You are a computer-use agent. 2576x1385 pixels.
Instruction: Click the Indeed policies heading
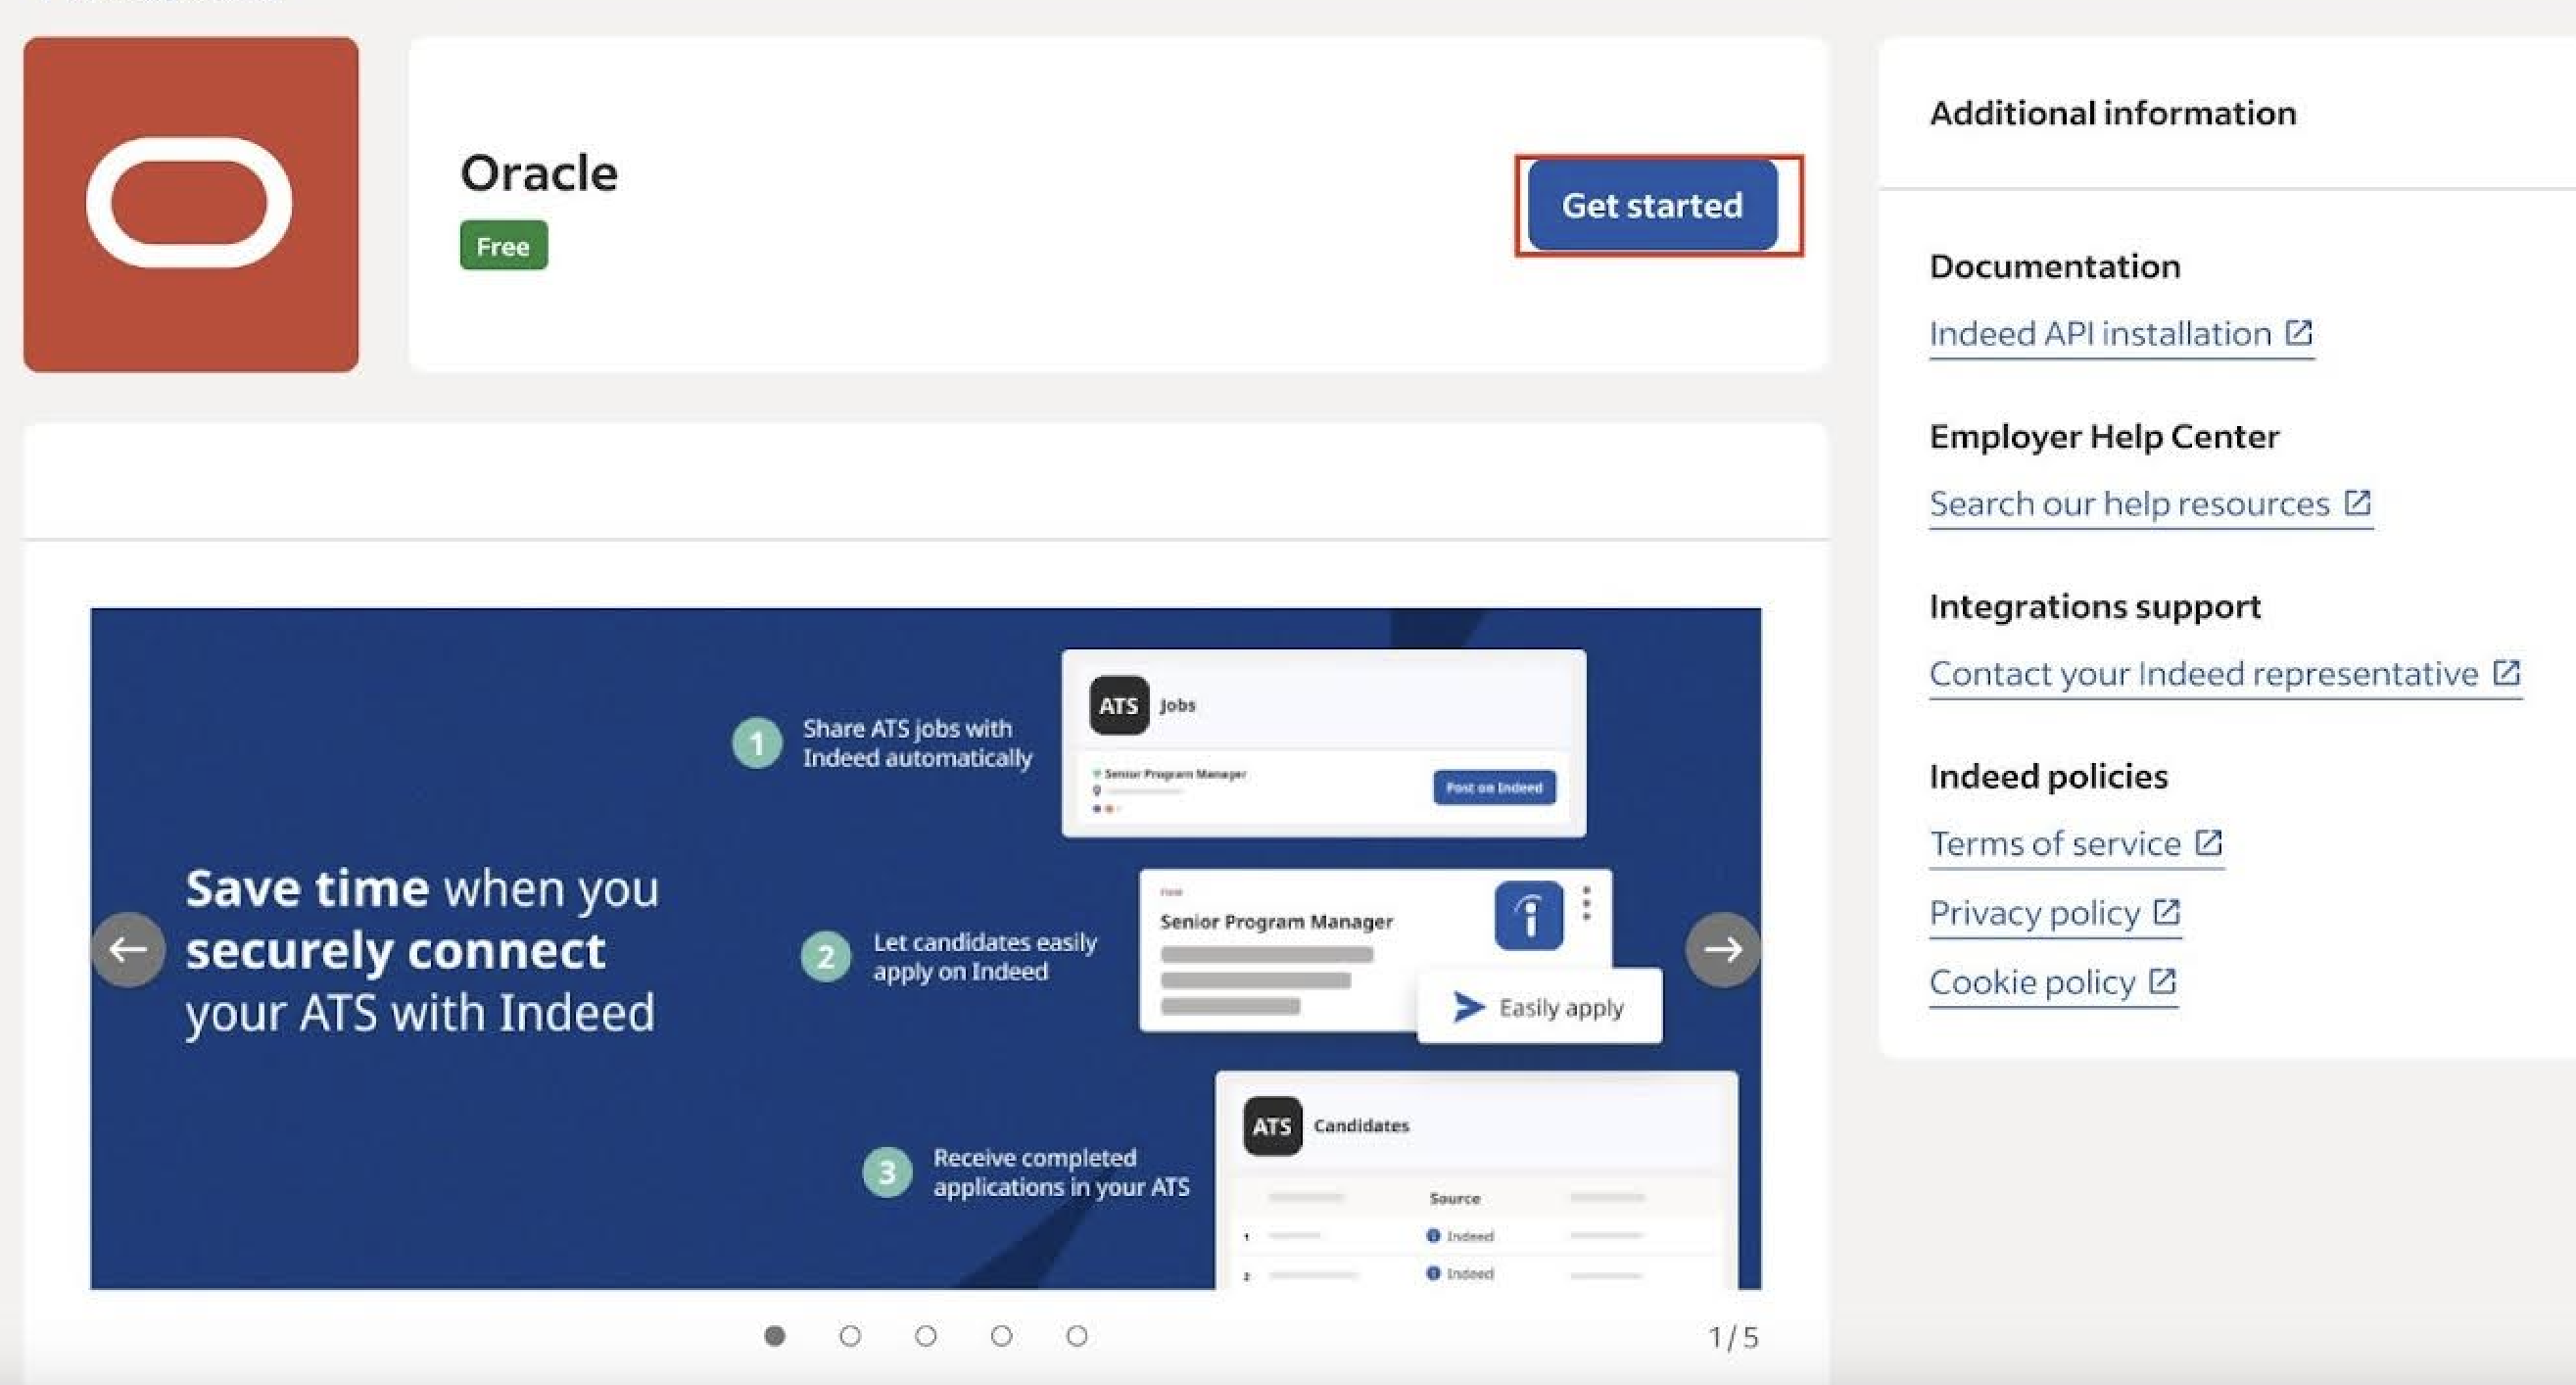click(2048, 776)
